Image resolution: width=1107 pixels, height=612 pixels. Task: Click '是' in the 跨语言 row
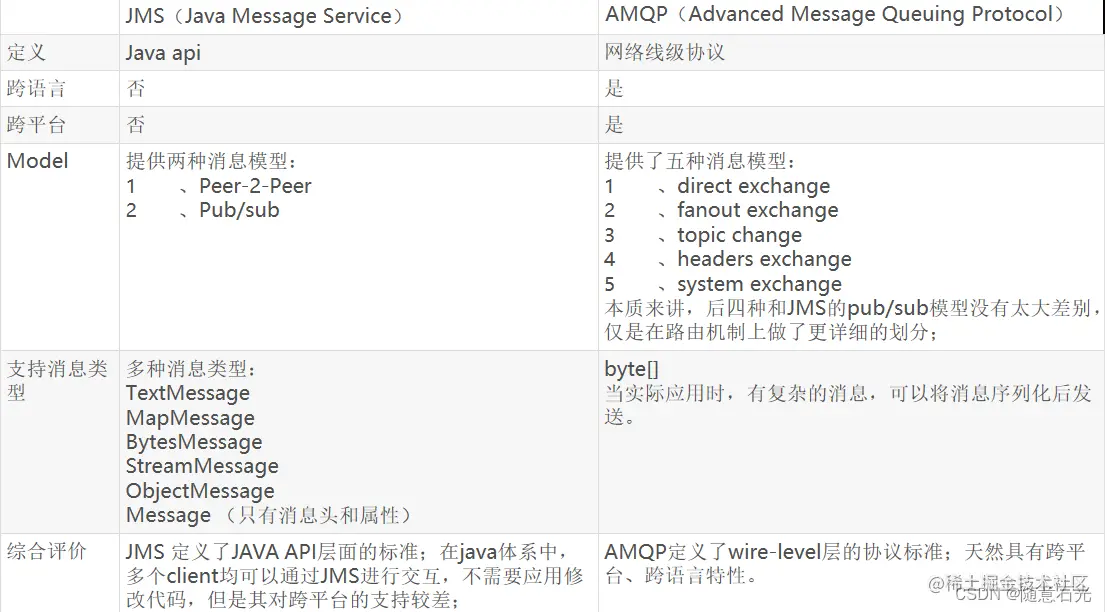pos(614,88)
